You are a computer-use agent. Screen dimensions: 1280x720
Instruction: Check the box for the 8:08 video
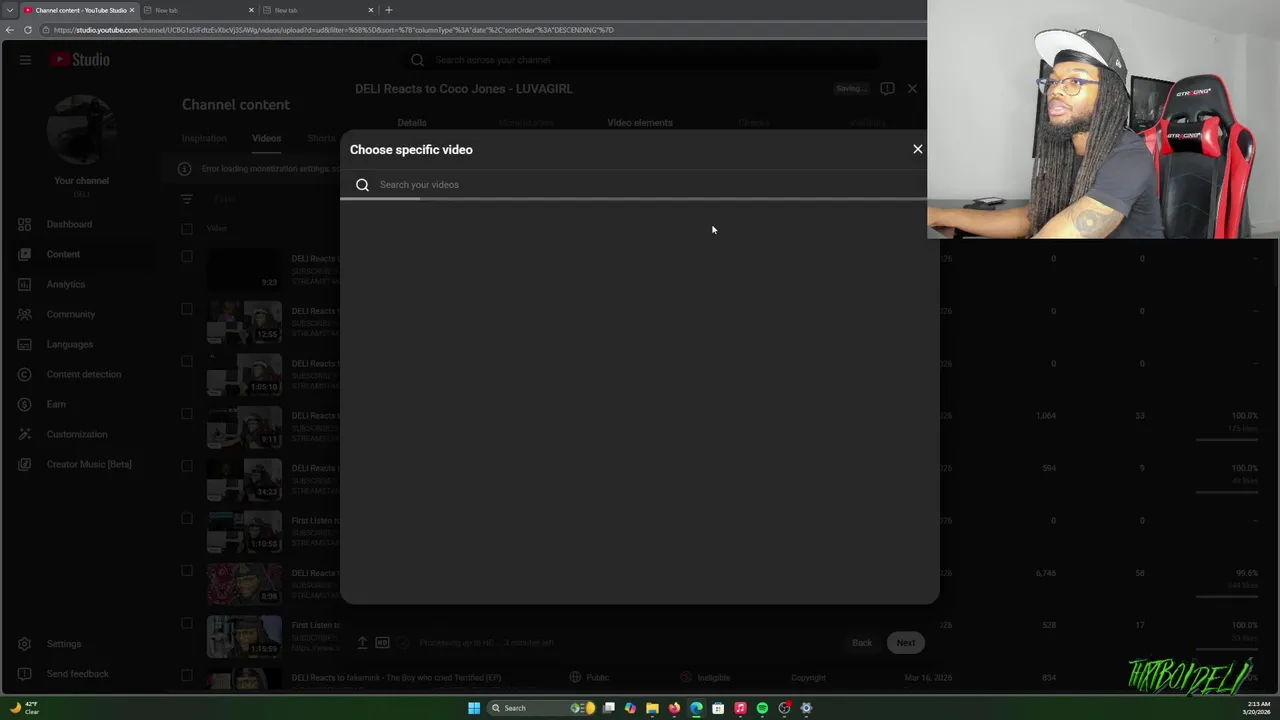tap(187, 571)
